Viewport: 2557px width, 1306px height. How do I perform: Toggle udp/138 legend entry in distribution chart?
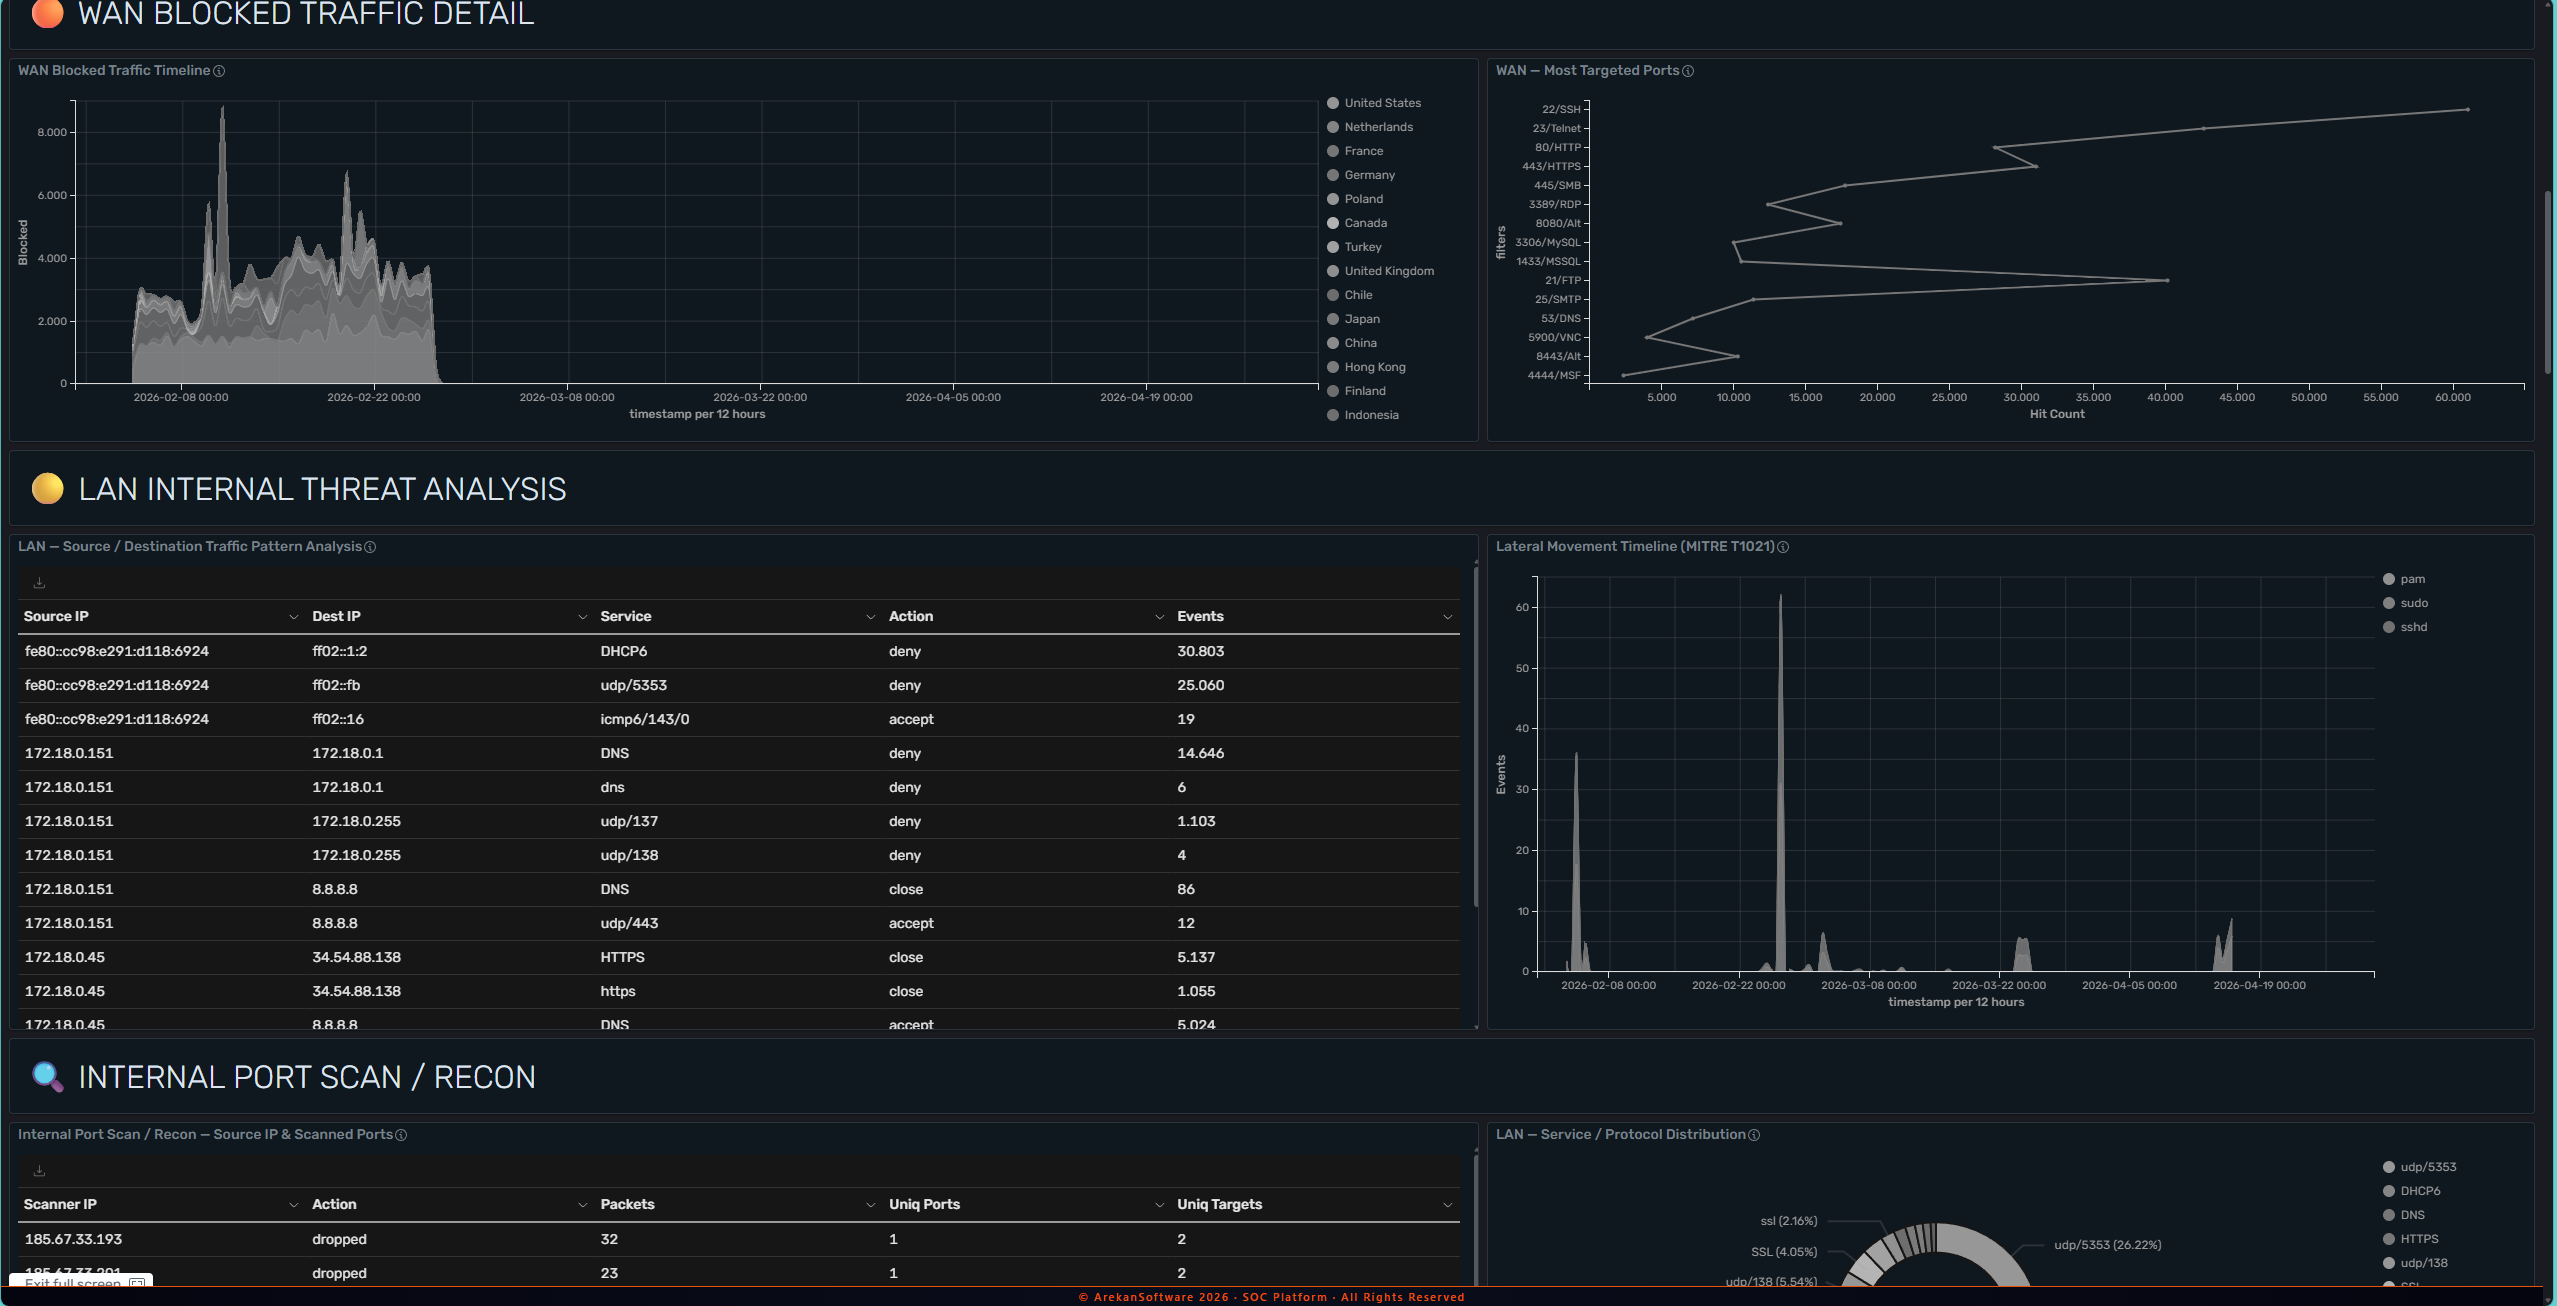2415,1263
